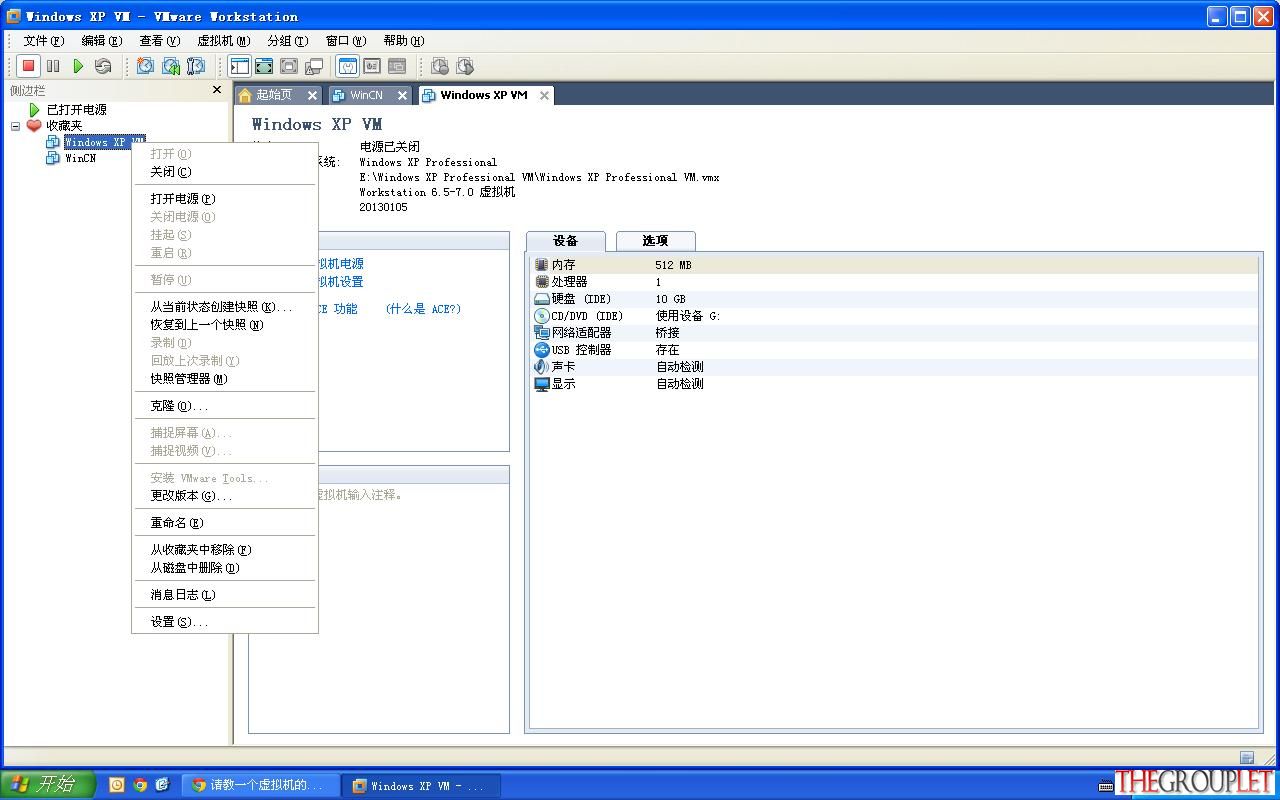Collapse the 收藏夹 tree node

(15, 126)
